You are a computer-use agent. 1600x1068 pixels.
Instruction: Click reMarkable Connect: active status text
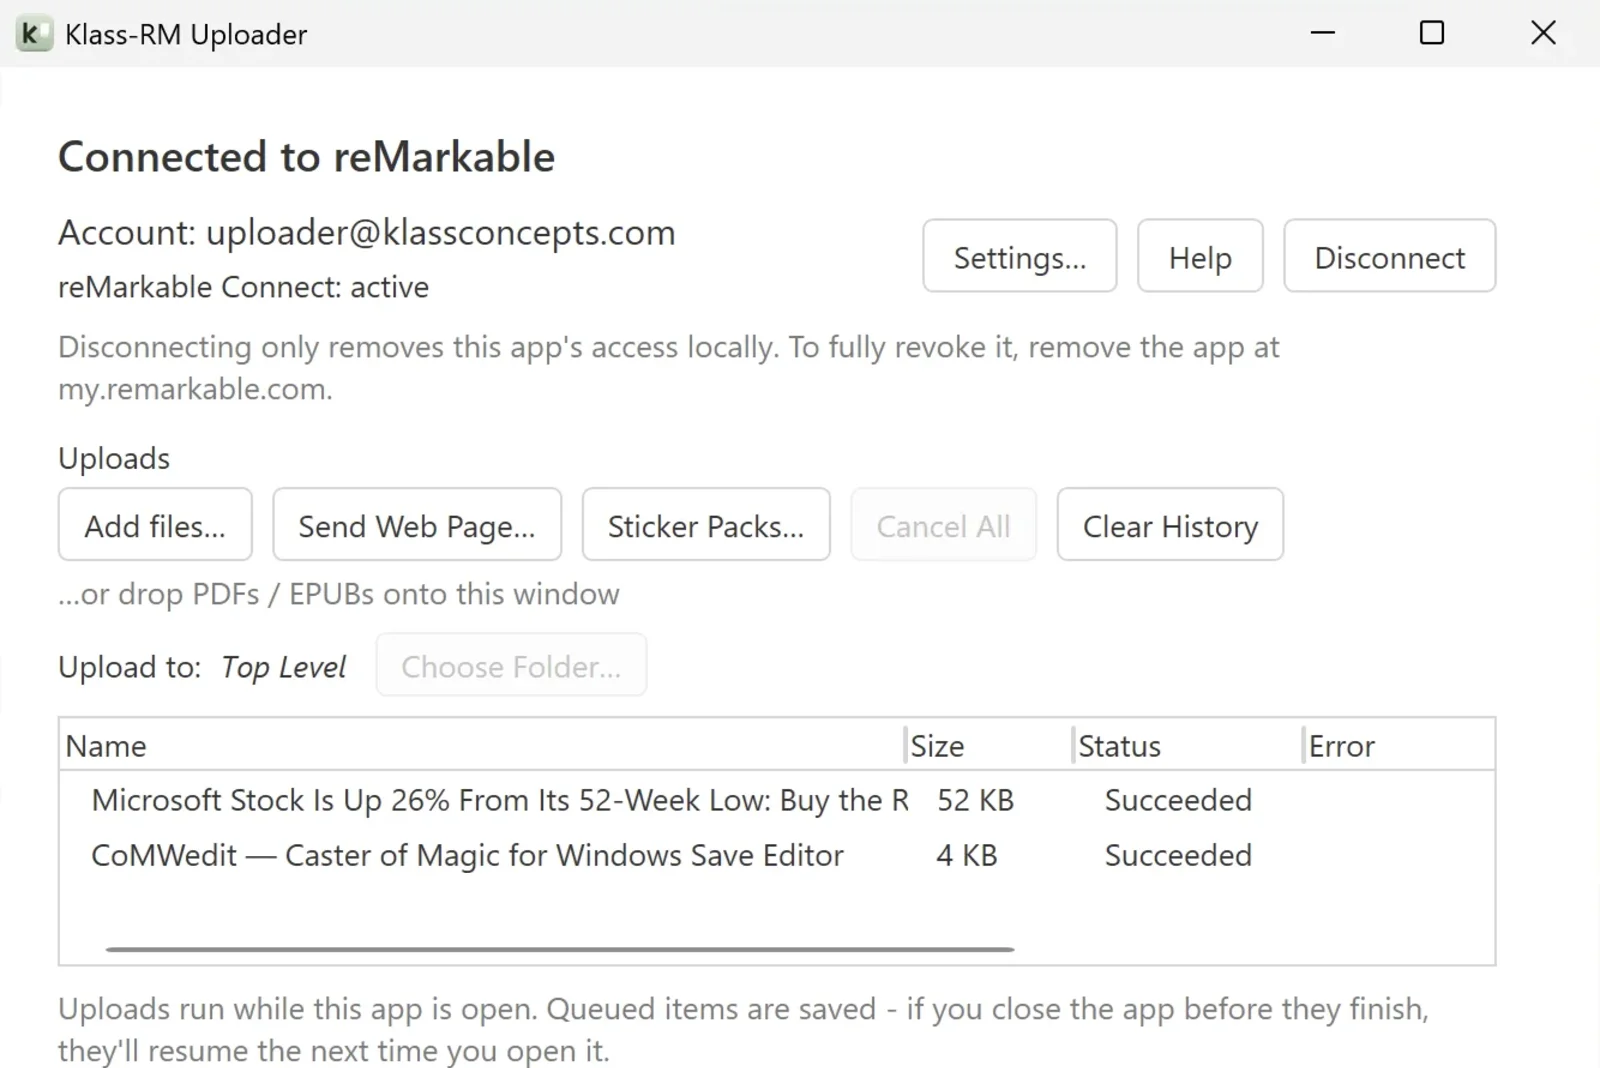click(243, 287)
